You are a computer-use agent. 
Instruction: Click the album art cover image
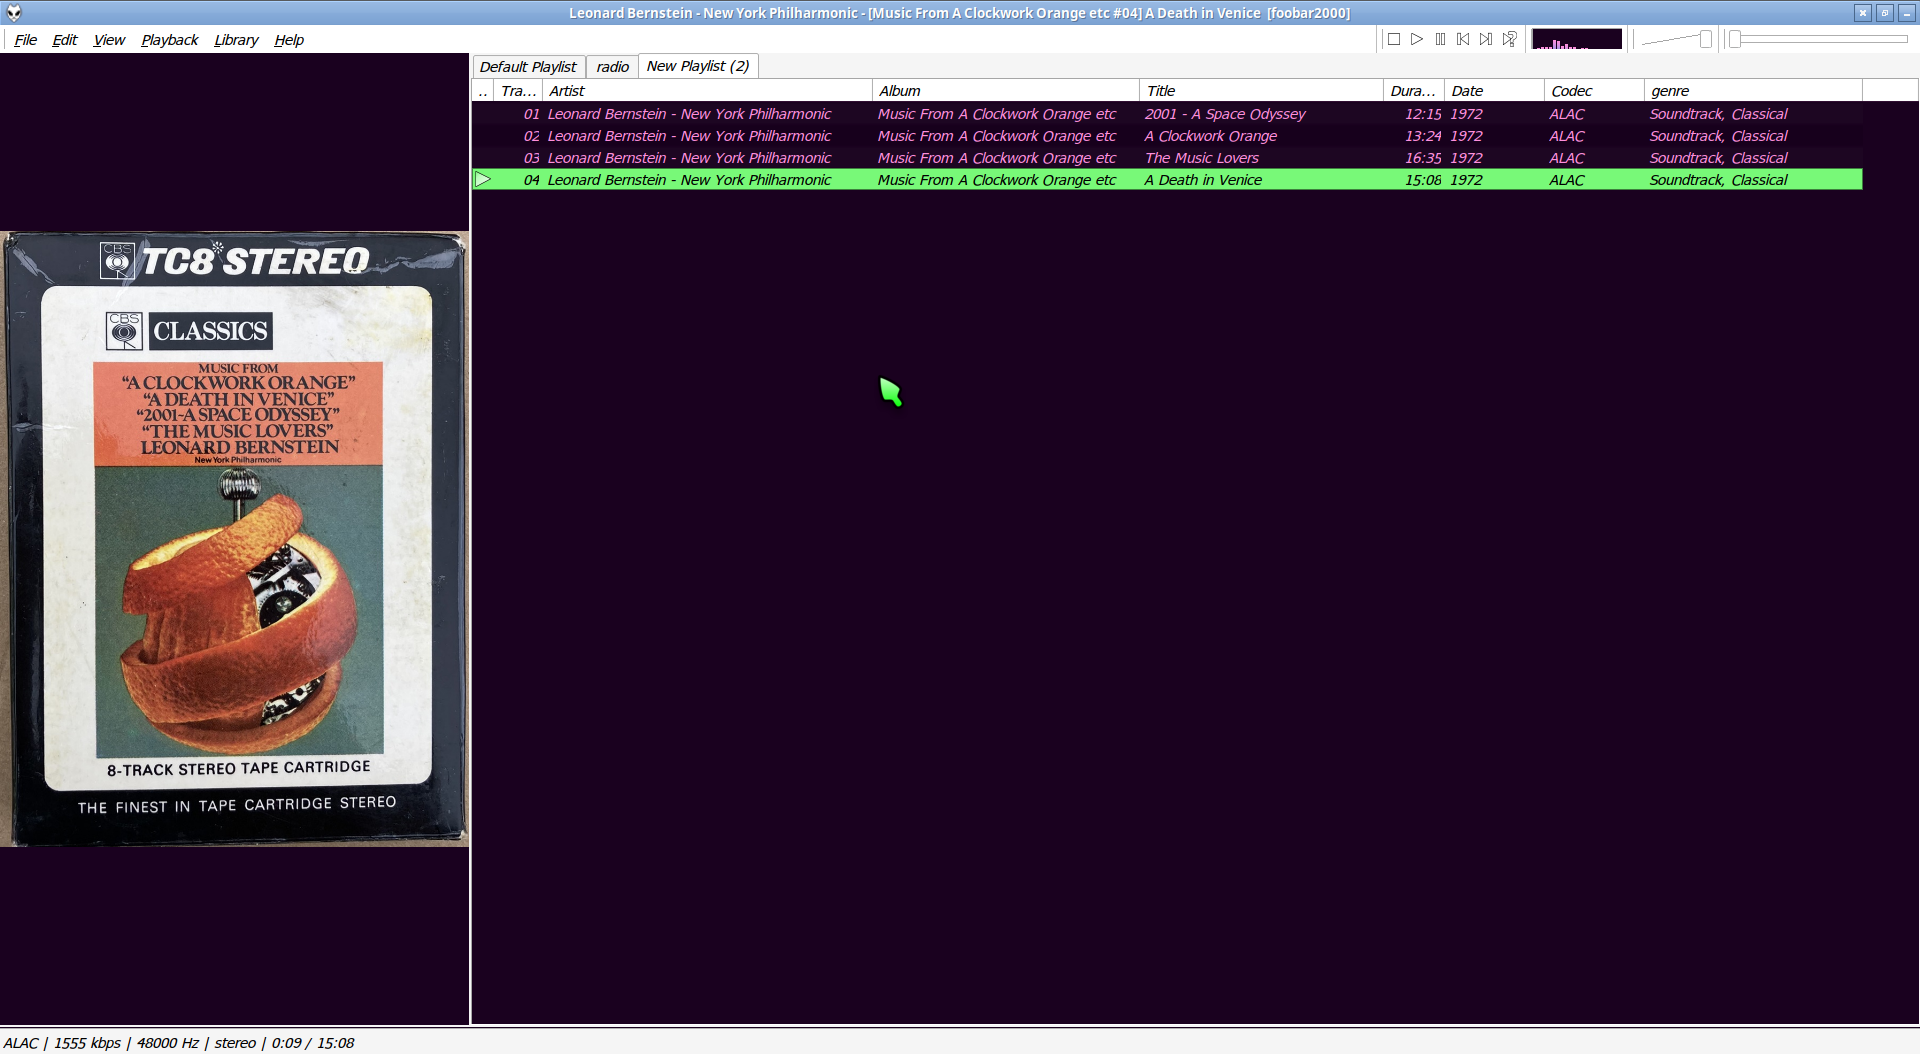[235, 539]
